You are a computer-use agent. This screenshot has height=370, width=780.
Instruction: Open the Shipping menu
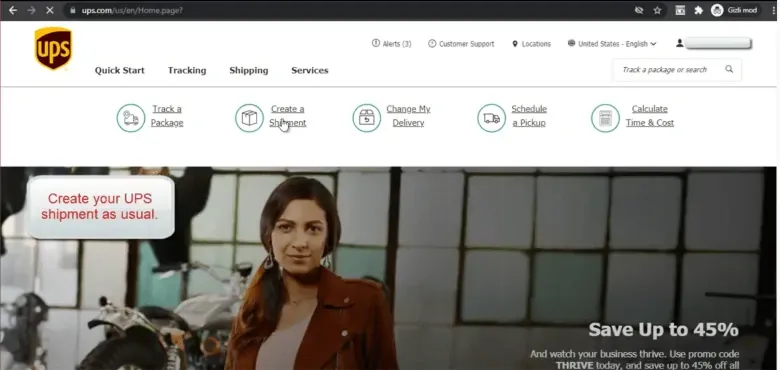coord(249,71)
